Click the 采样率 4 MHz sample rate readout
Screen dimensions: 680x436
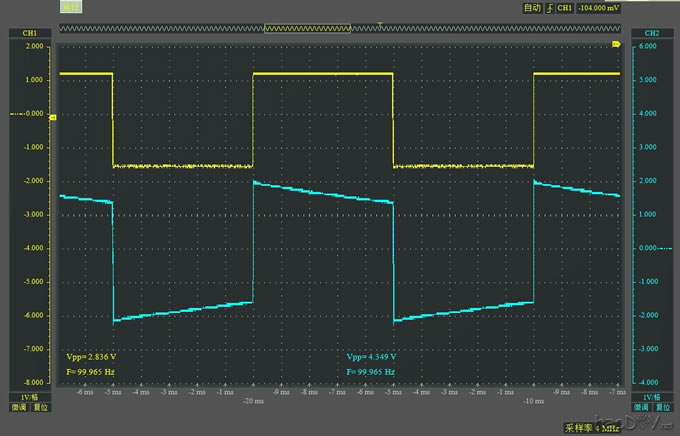590,427
